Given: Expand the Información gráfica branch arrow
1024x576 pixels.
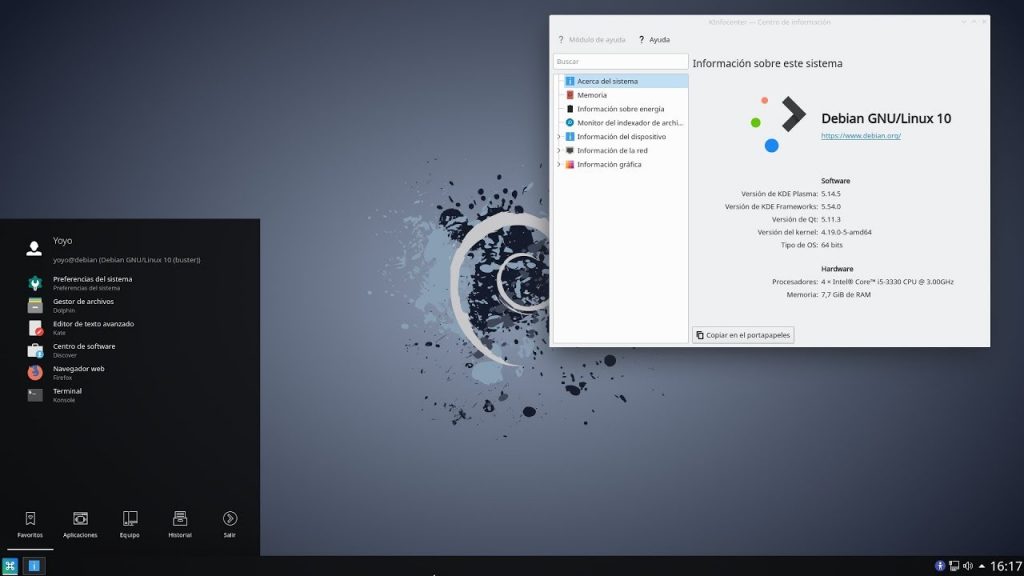Looking at the screenshot, I should [x=559, y=165].
